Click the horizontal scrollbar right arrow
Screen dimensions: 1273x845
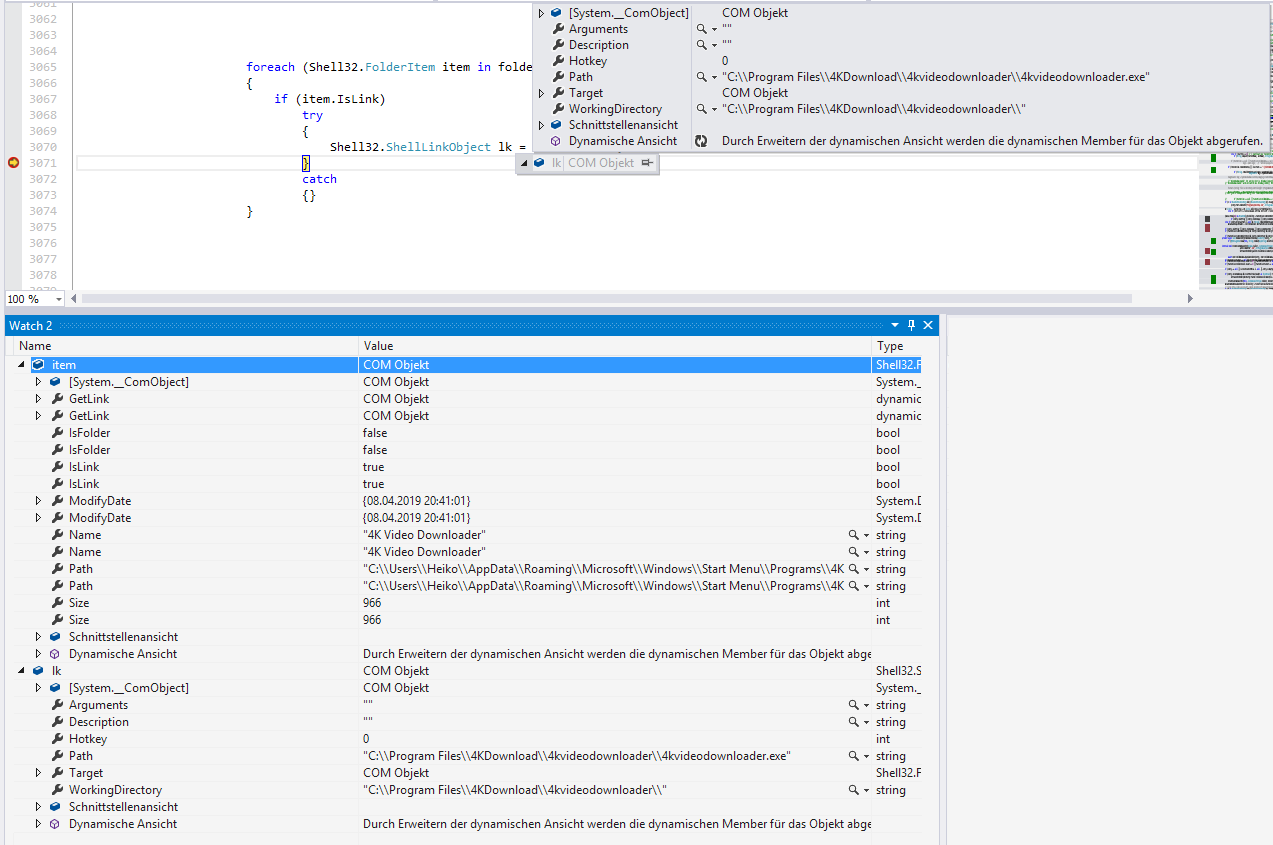coord(1190,299)
